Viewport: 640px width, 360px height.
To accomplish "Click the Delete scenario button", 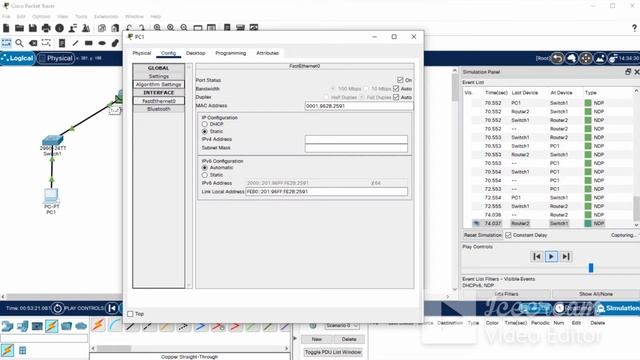I will (349, 339).
